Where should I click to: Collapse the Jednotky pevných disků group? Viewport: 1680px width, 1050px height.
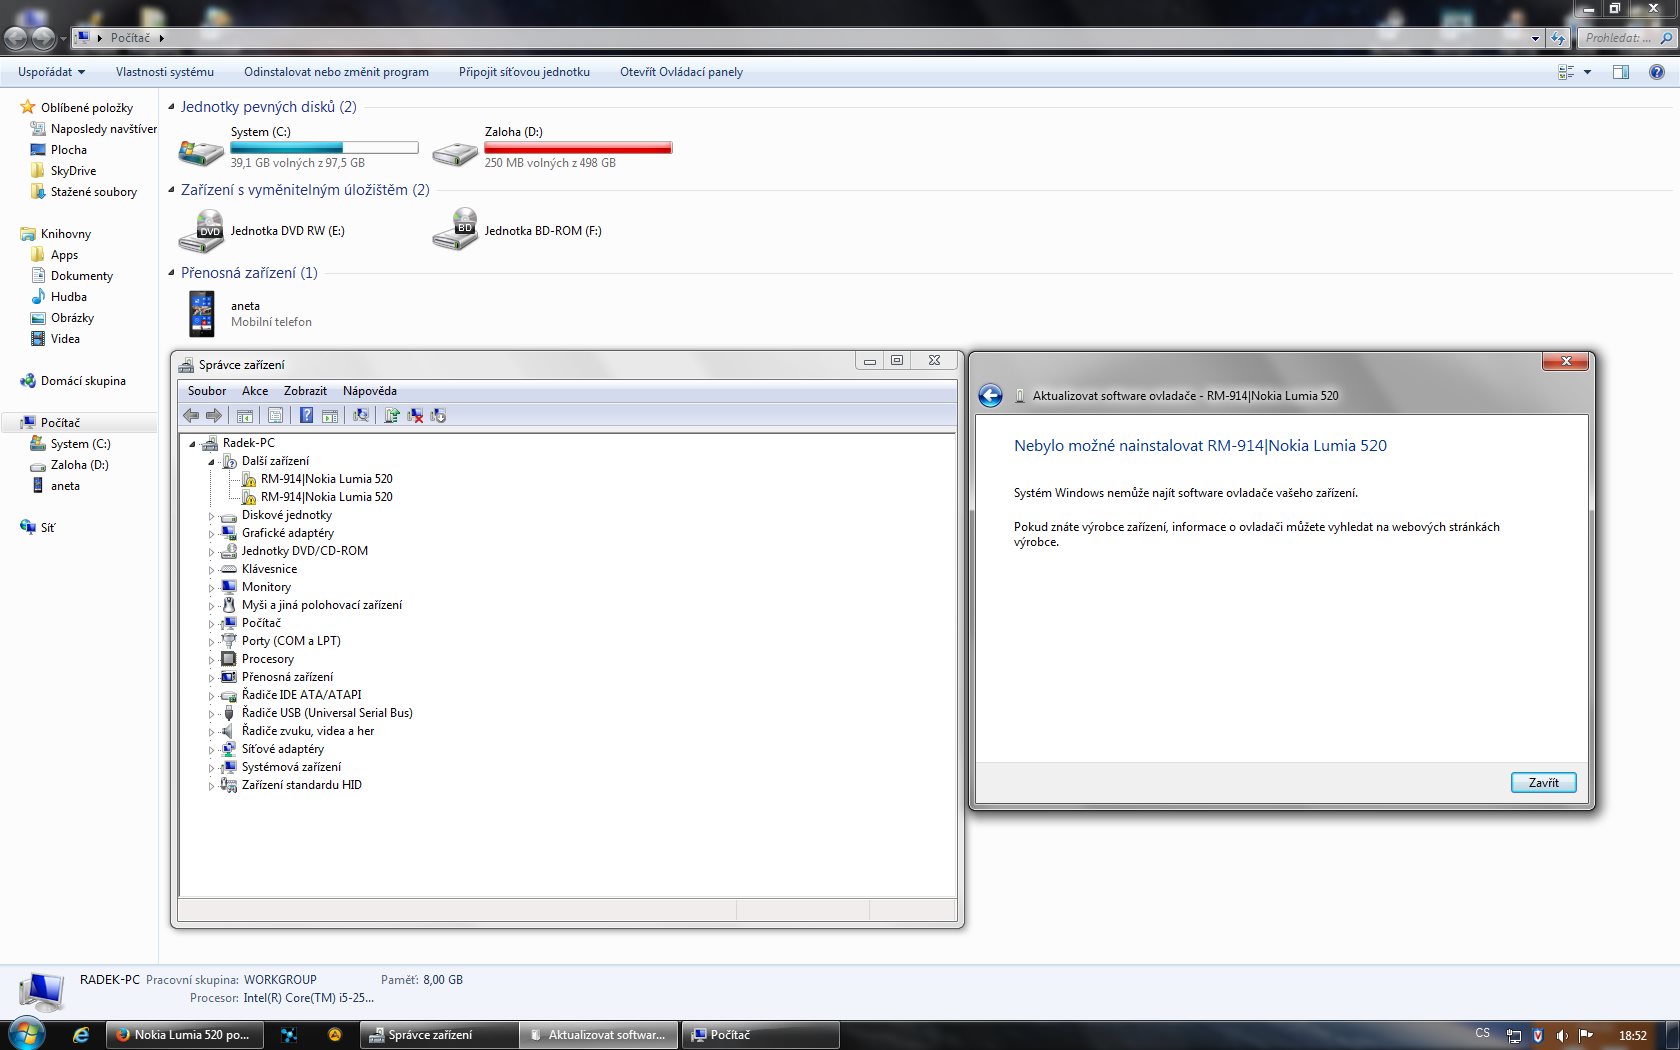[x=171, y=107]
